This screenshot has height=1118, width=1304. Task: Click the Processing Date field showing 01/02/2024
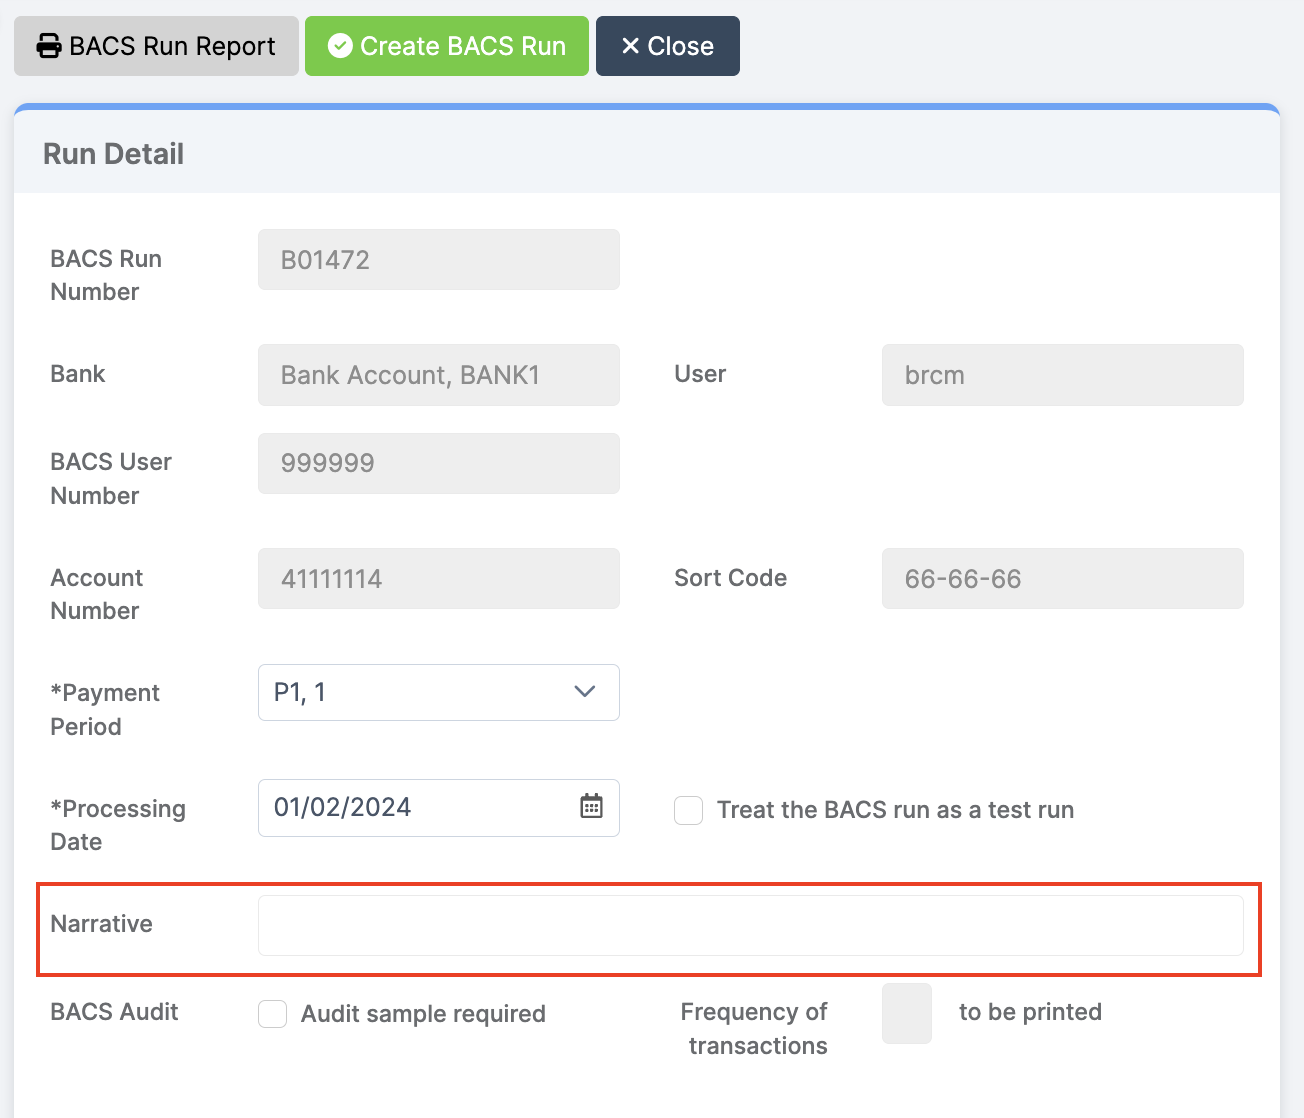(420, 807)
